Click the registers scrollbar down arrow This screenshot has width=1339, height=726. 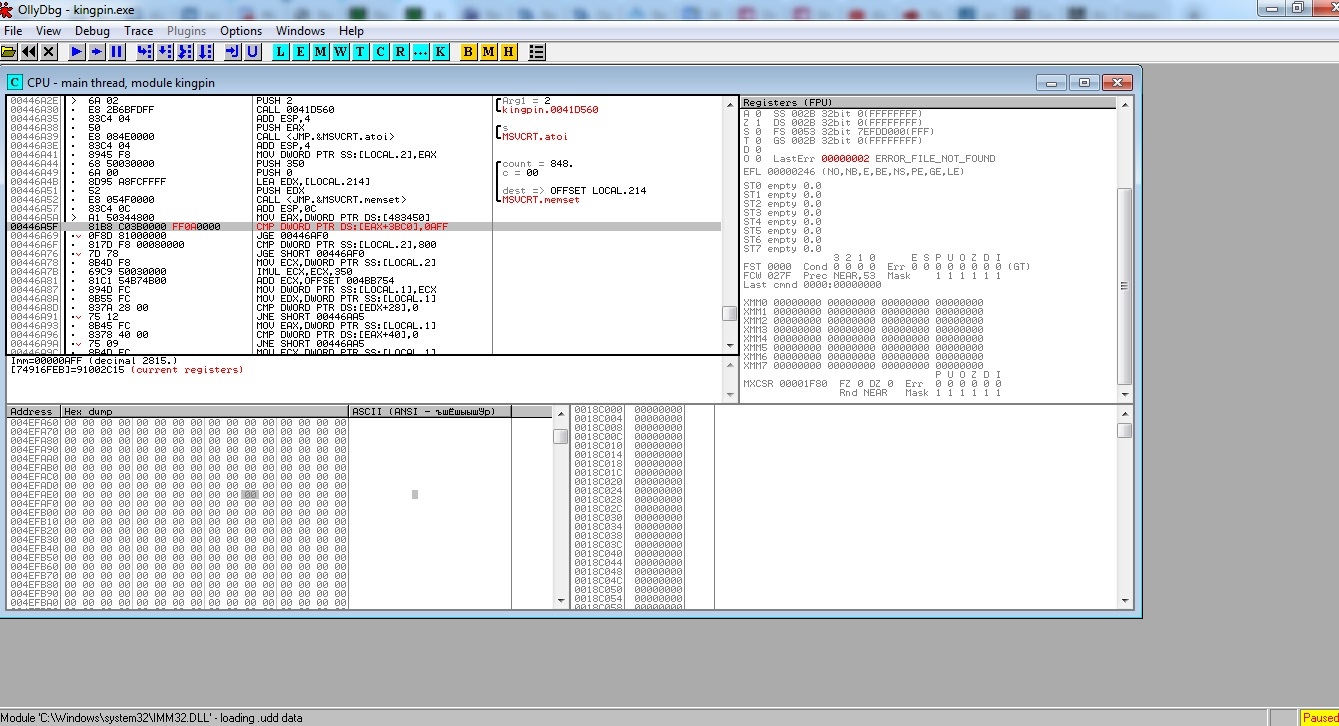pos(1124,395)
